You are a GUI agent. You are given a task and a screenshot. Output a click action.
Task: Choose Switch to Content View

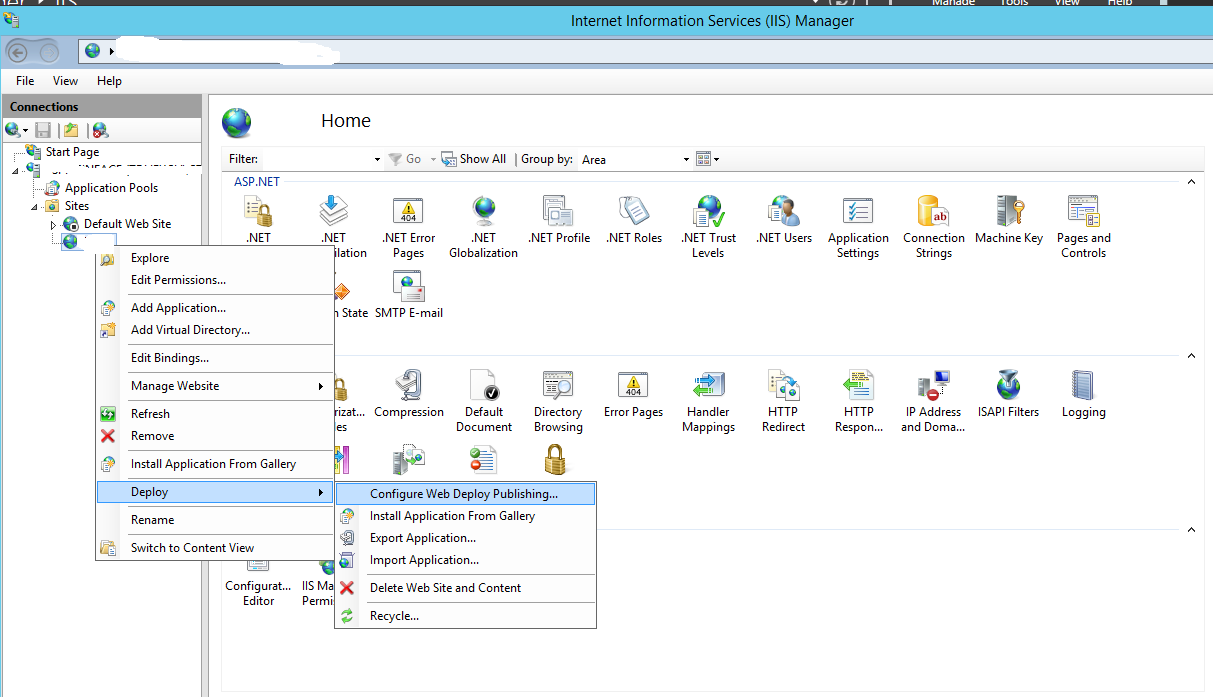tap(215, 548)
